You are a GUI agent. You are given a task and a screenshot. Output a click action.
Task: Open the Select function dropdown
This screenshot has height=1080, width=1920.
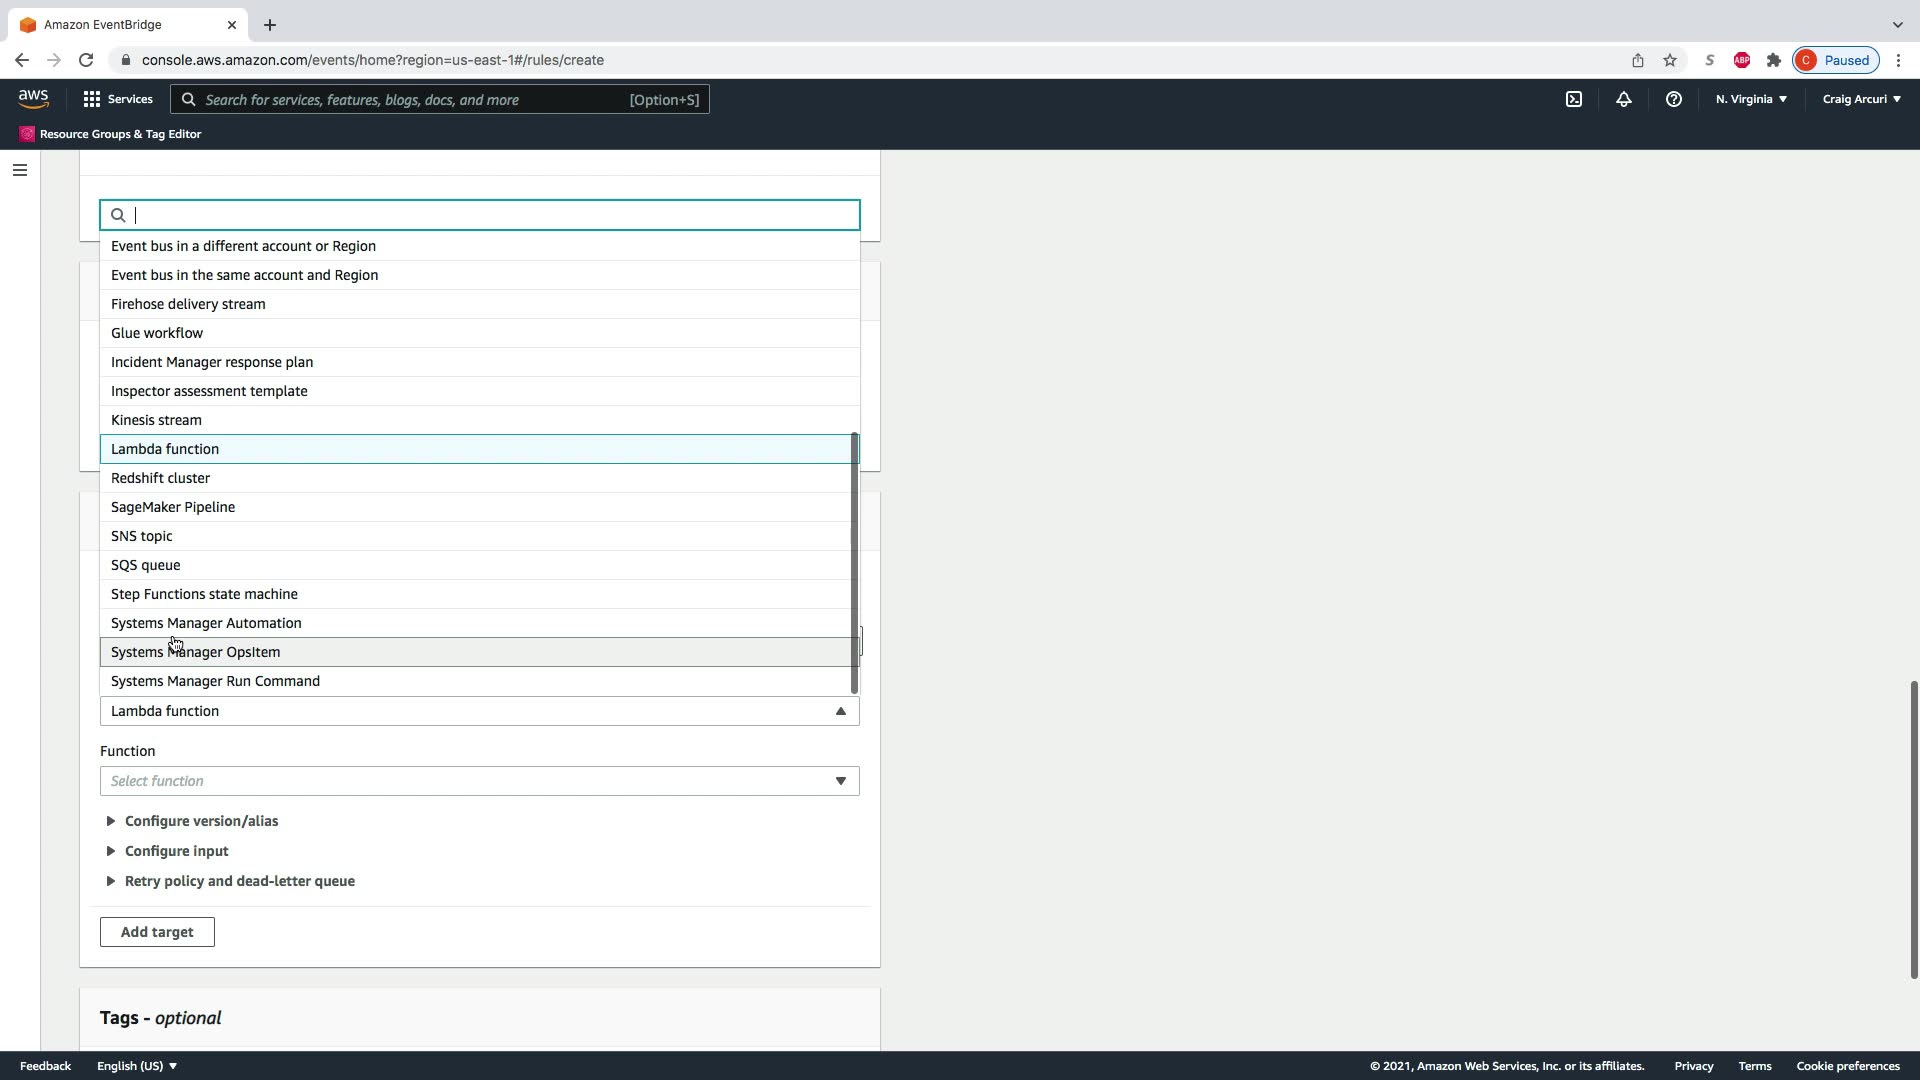click(x=479, y=781)
